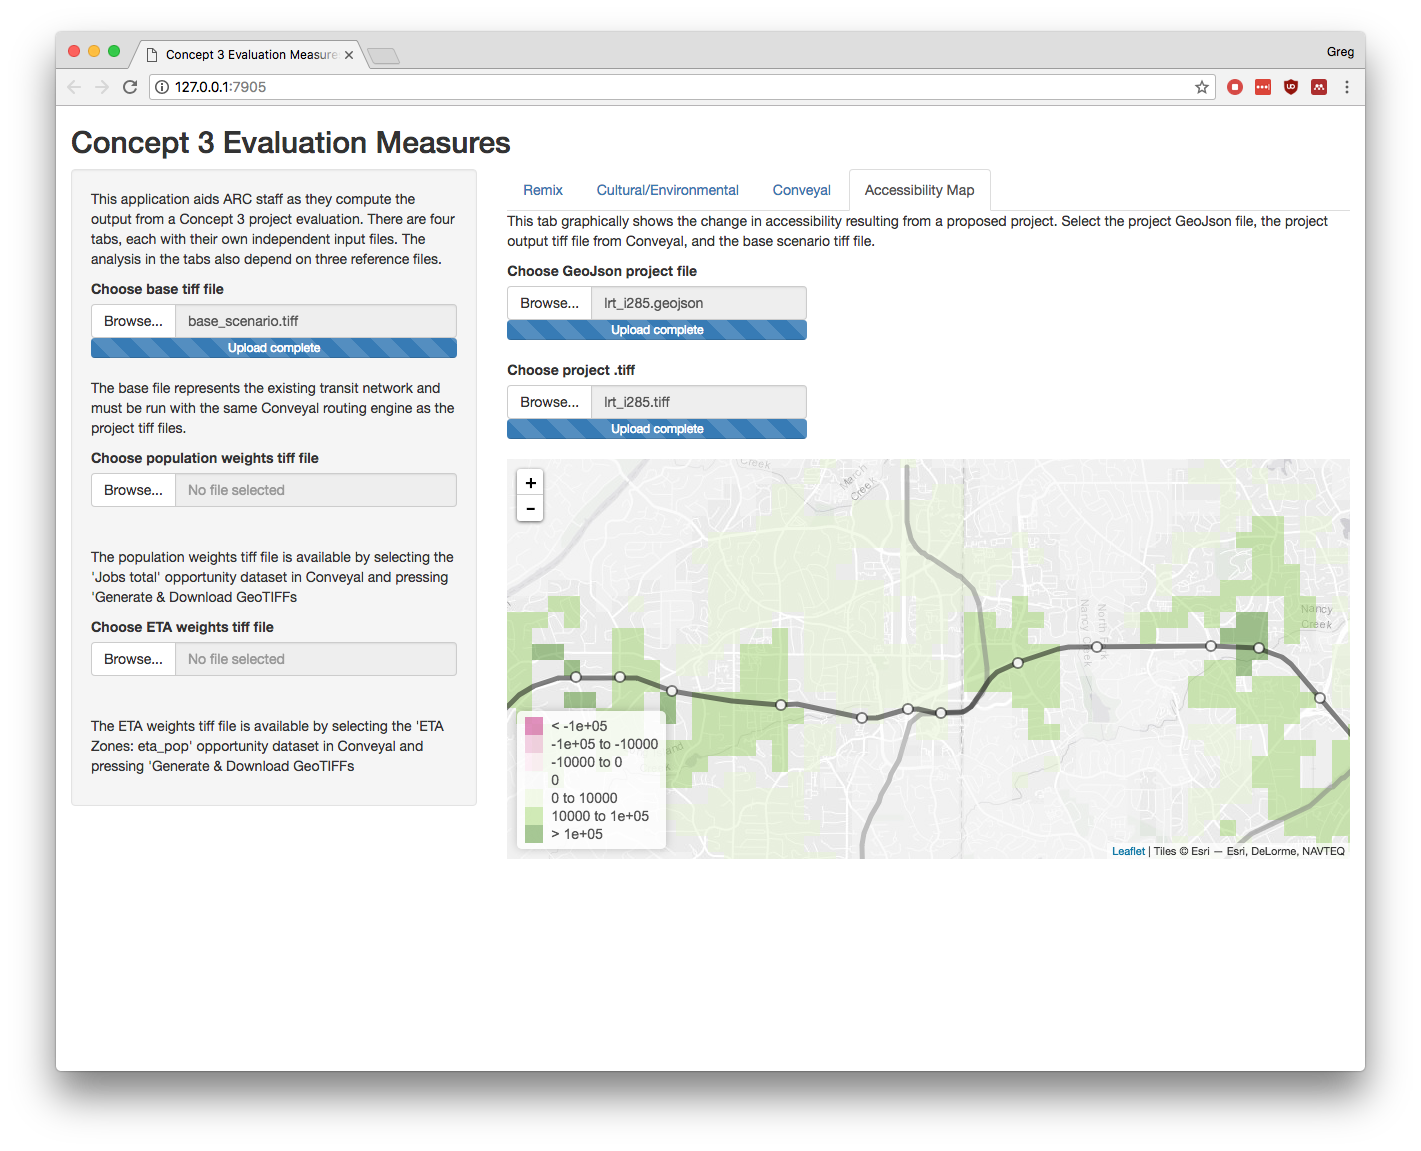Click the '> 1e+05' legend swatch
The image size is (1421, 1151).
(x=534, y=834)
